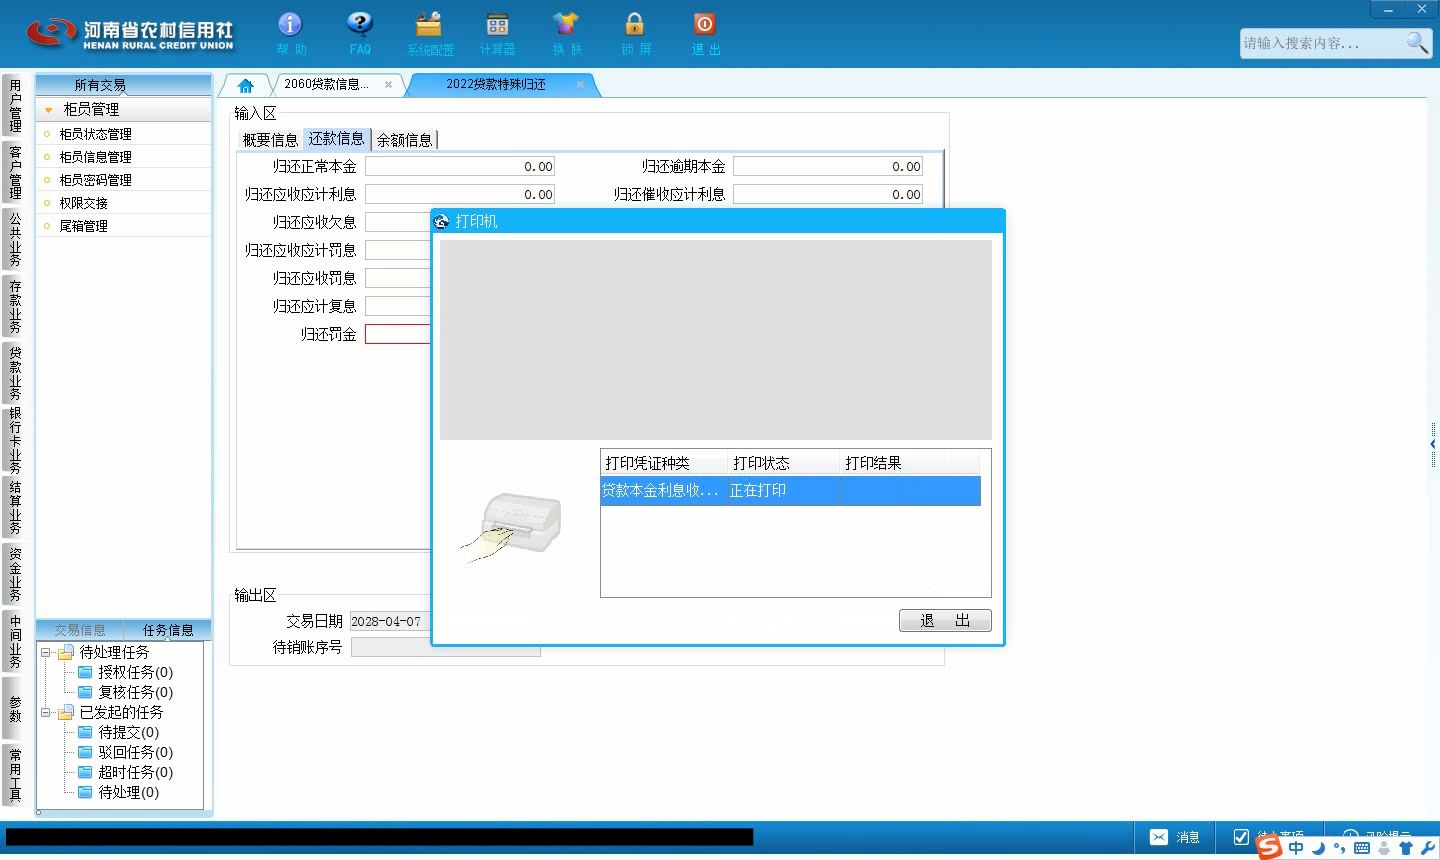Open the soft keyboard icon in IME bar

coord(1361,848)
